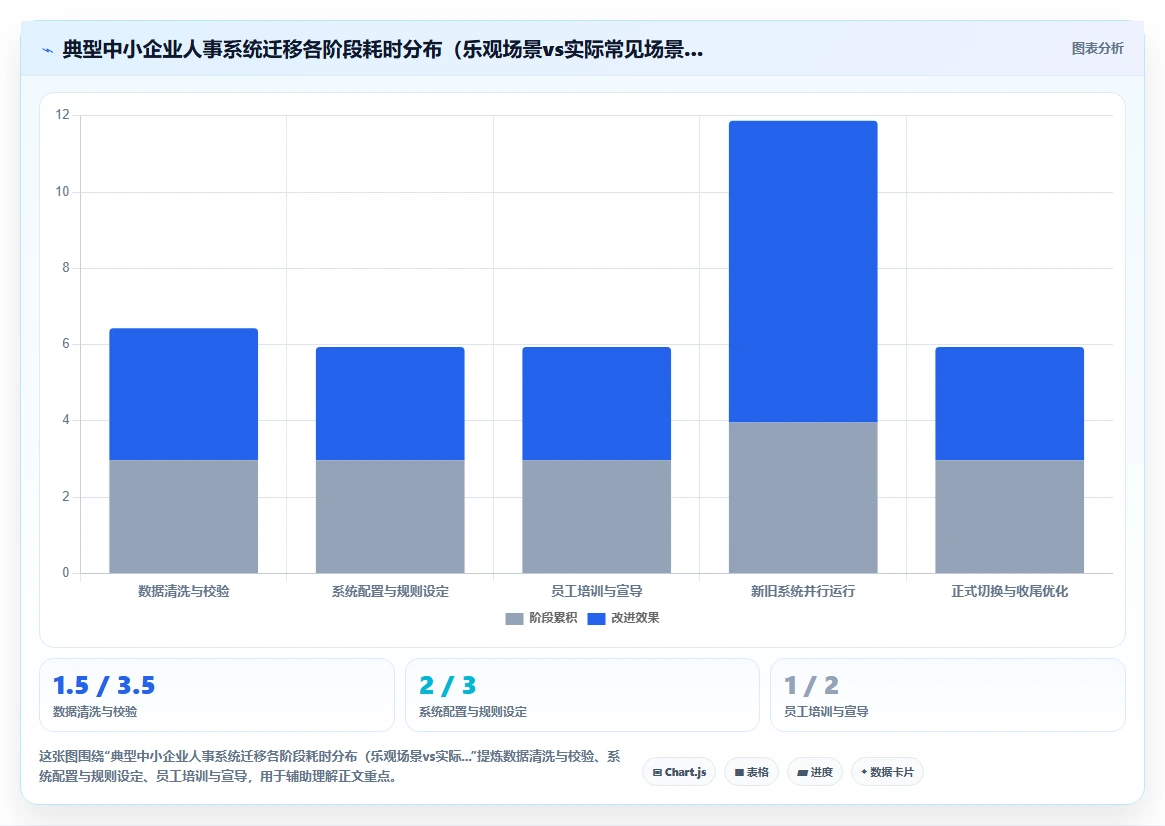Click the 数据清洗与校验 x-axis label
1165x826 pixels.
coord(184,591)
